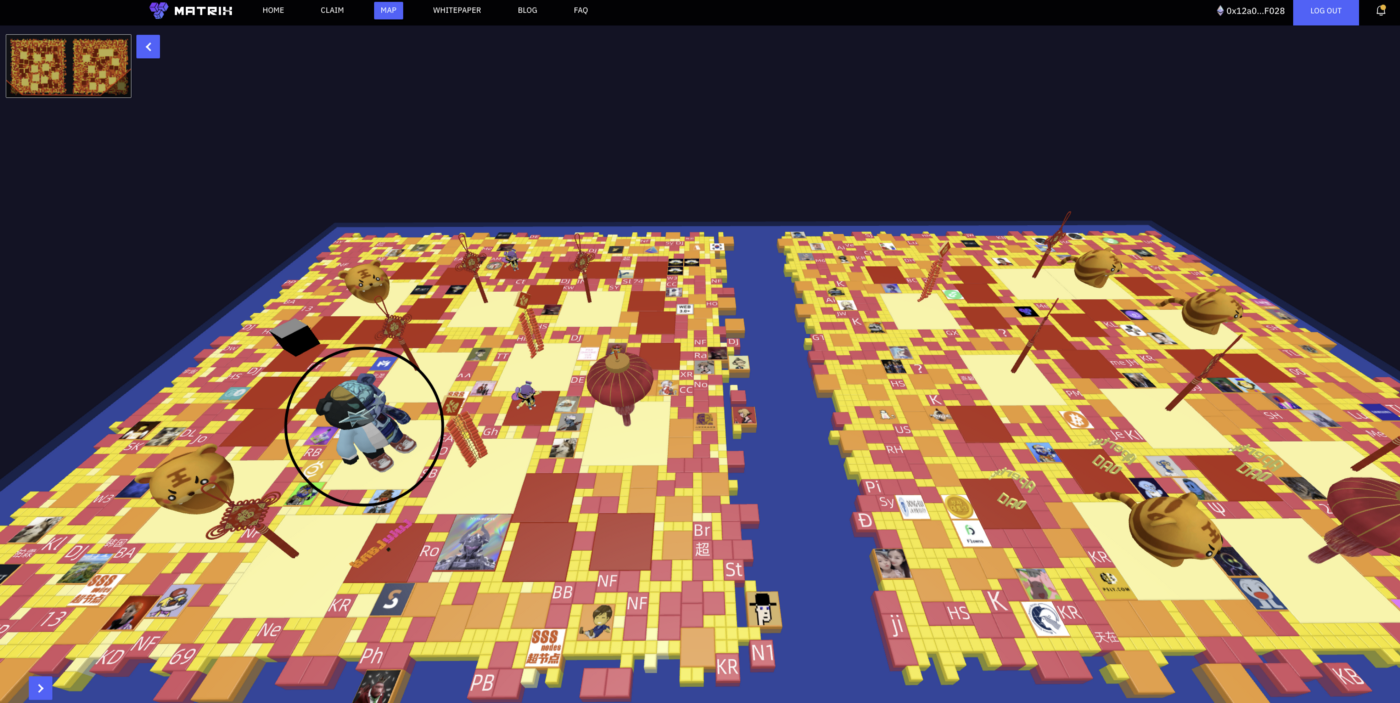Viewport: 1400px width, 703px height.
Task: Collapse minimap with left chevron button
Action: point(148,47)
